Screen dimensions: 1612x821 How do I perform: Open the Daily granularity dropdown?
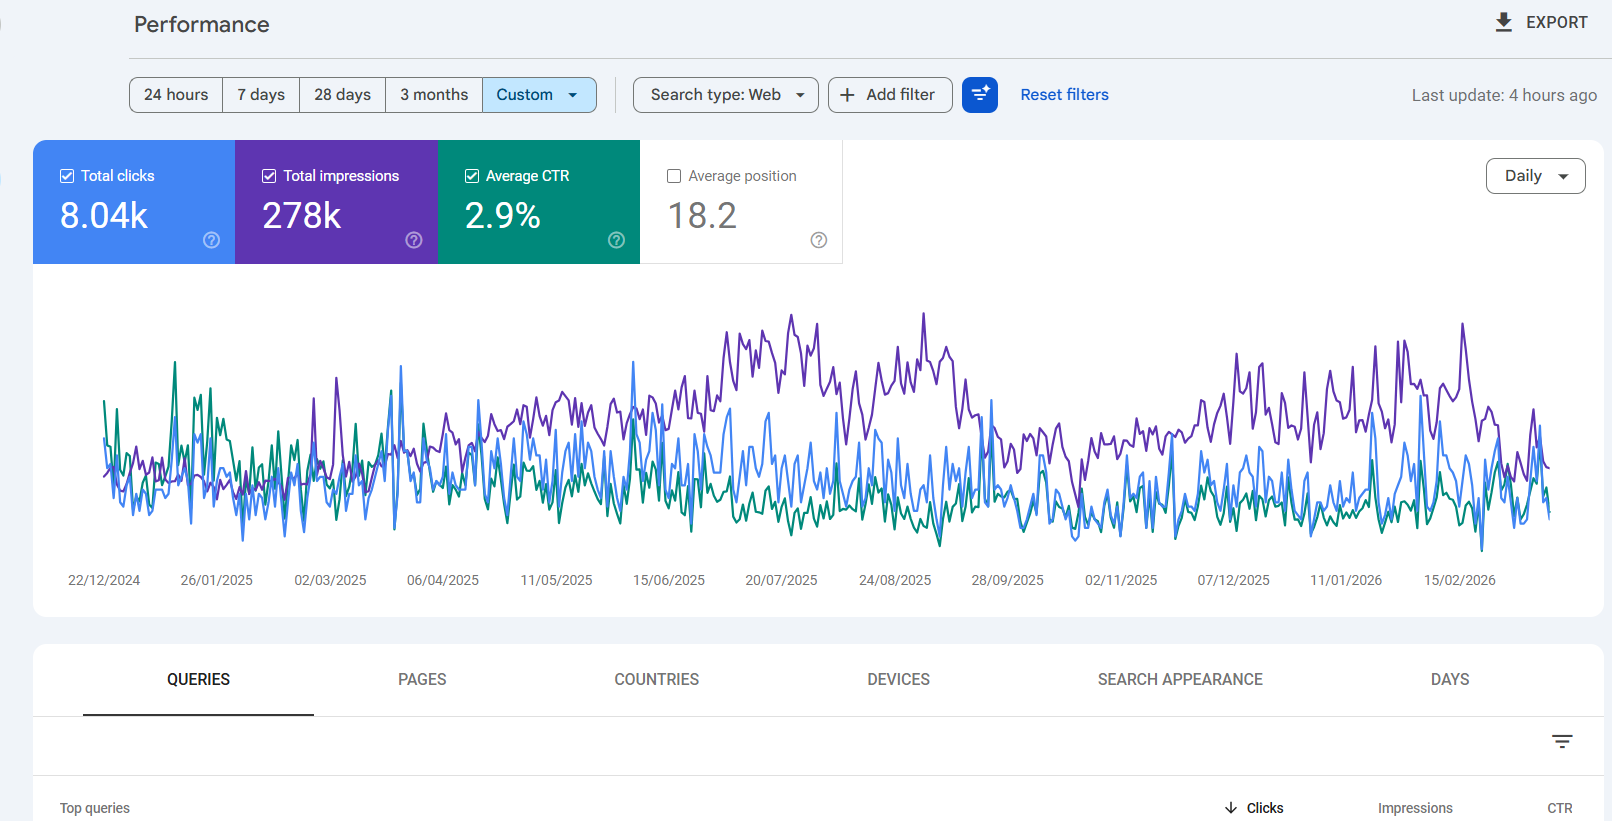click(1535, 176)
